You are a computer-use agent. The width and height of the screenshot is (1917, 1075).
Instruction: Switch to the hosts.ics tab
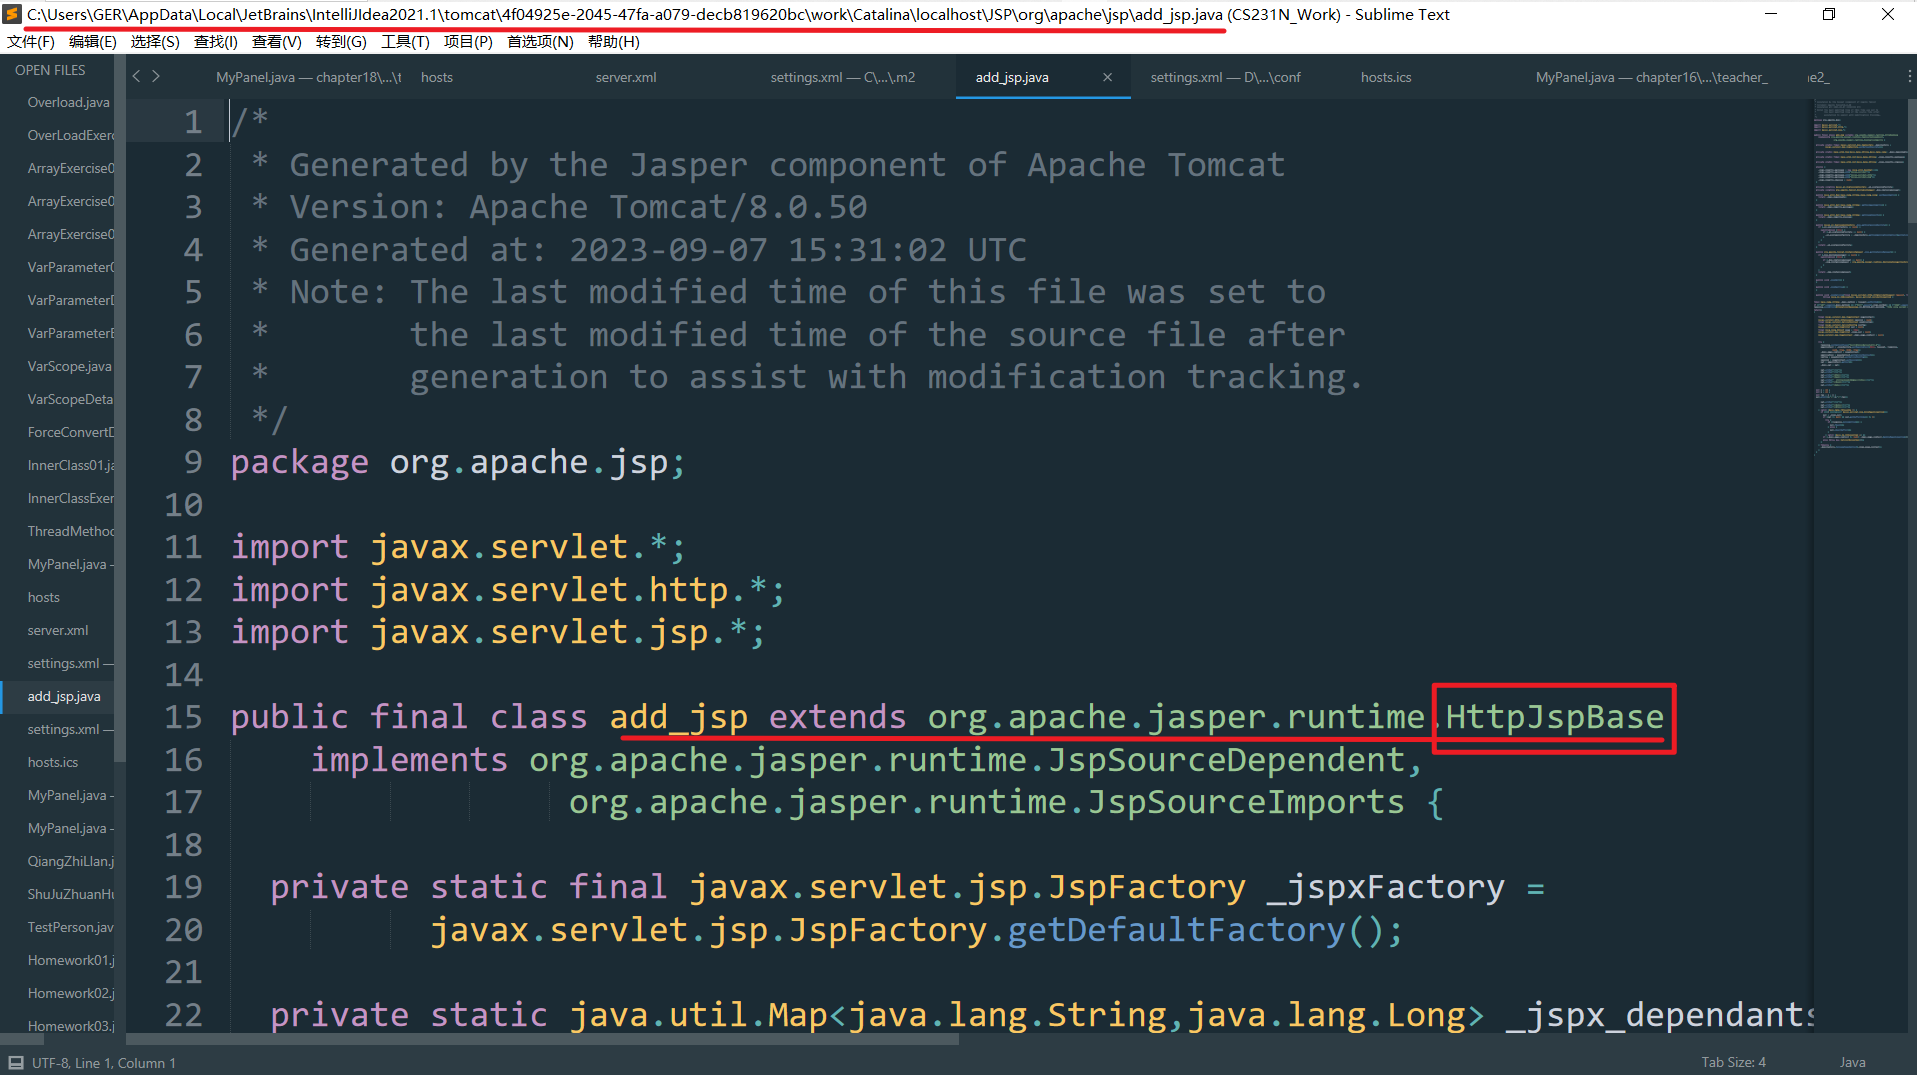tap(1386, 77)
